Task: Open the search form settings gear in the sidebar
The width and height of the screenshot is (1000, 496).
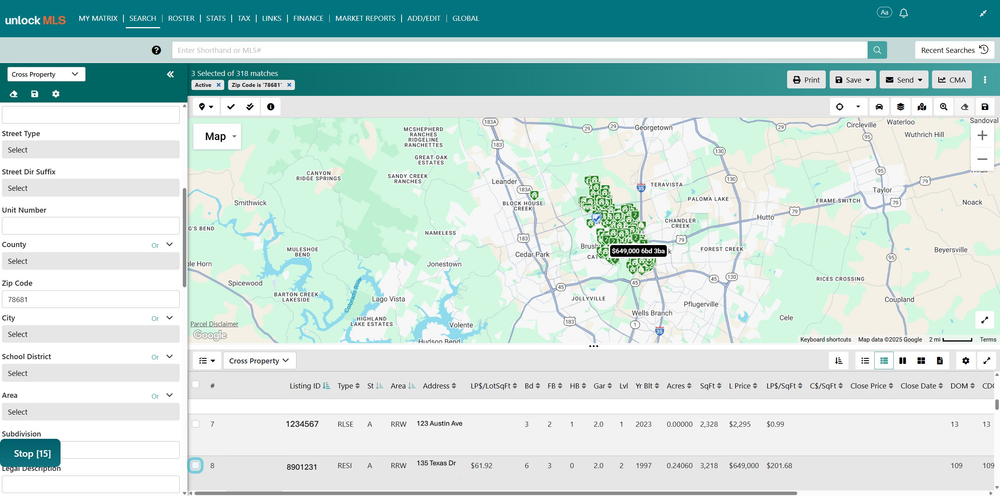Action: point(55,94)
